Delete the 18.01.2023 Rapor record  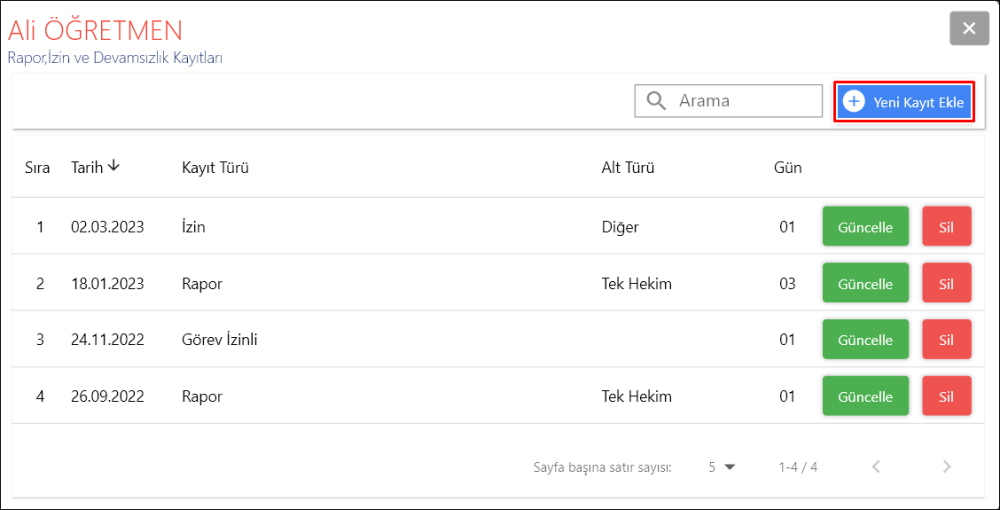[x=946, y=284]
